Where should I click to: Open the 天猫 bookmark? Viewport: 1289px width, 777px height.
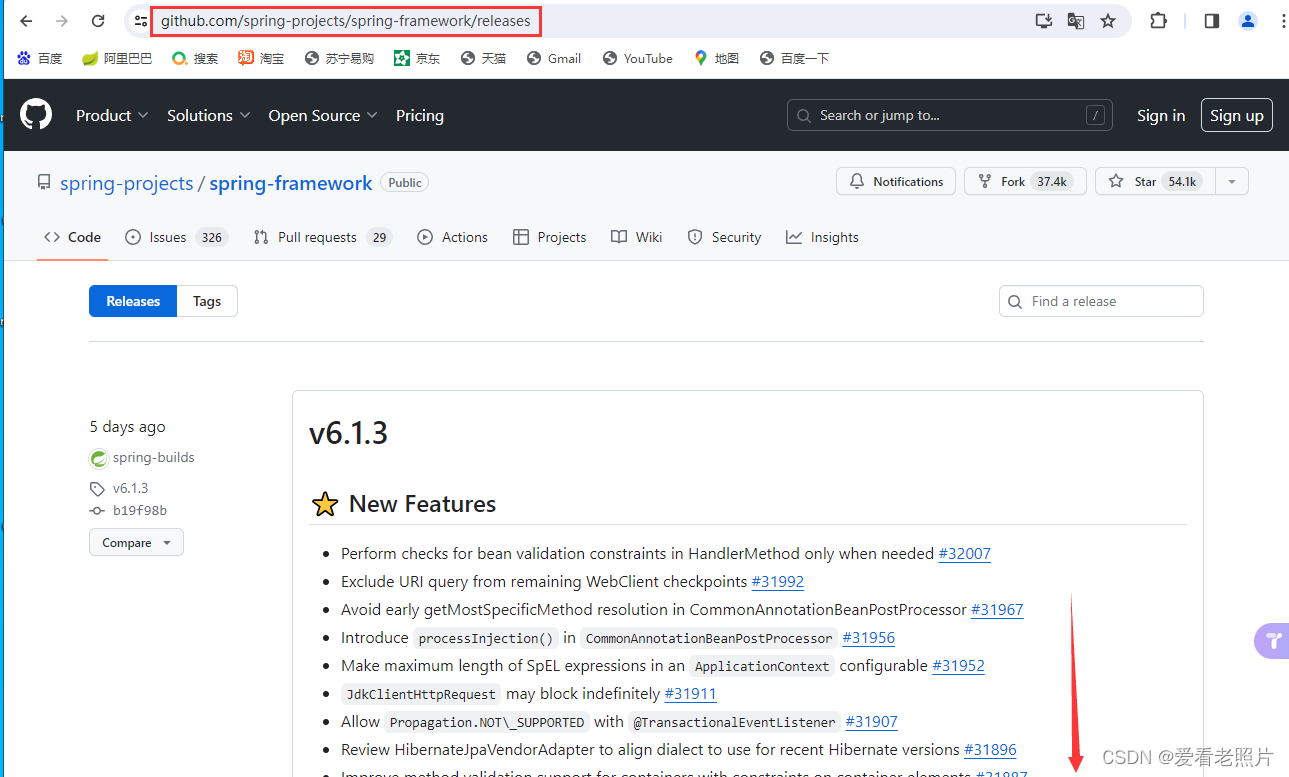483,59
